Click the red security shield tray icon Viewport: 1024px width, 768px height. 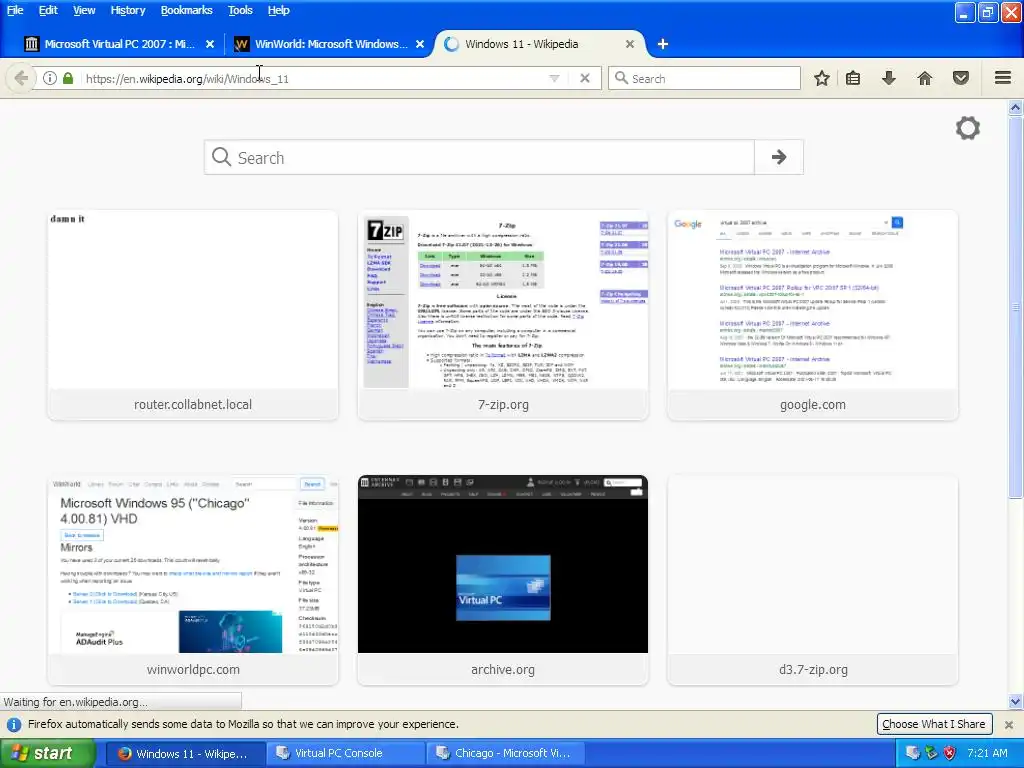pyautogui.click(x=950, y=753)
